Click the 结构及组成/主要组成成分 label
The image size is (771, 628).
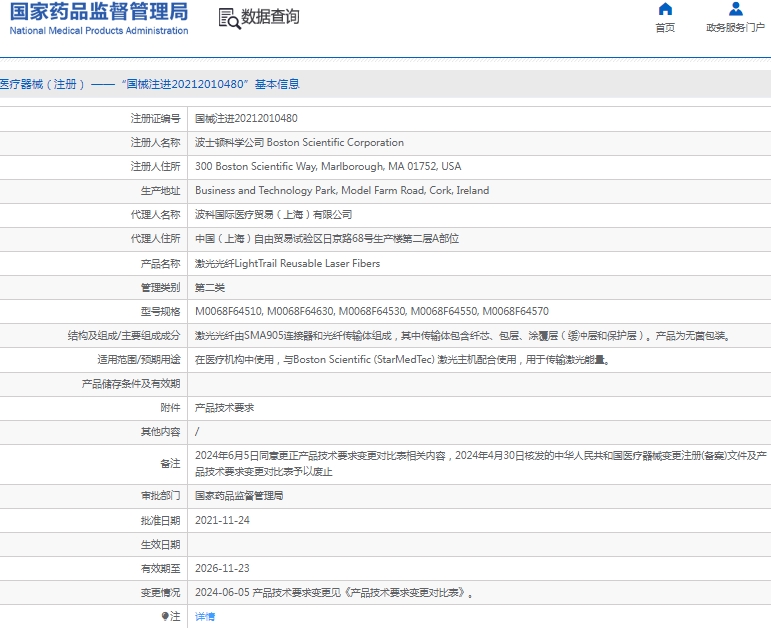pyautogui.click(x=124, y=336)
